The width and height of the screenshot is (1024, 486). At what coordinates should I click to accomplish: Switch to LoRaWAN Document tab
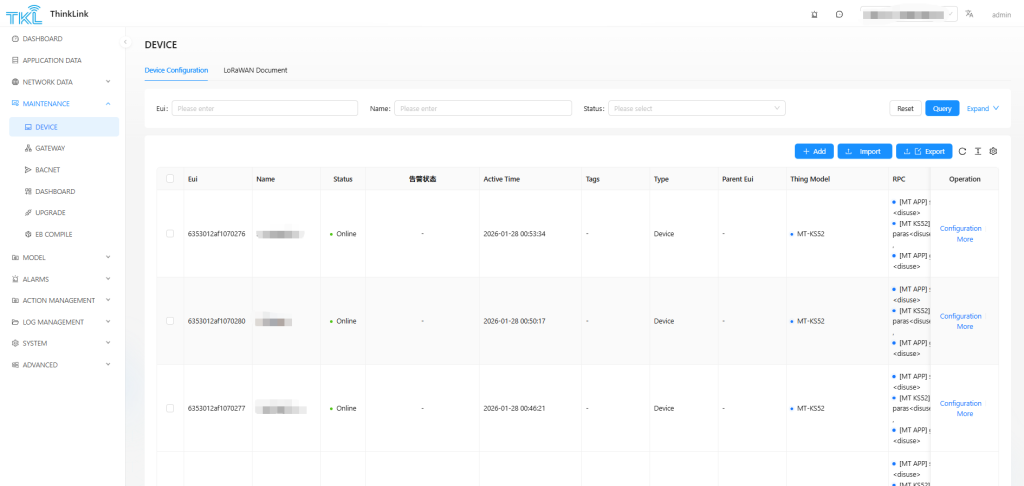(255, 70)
